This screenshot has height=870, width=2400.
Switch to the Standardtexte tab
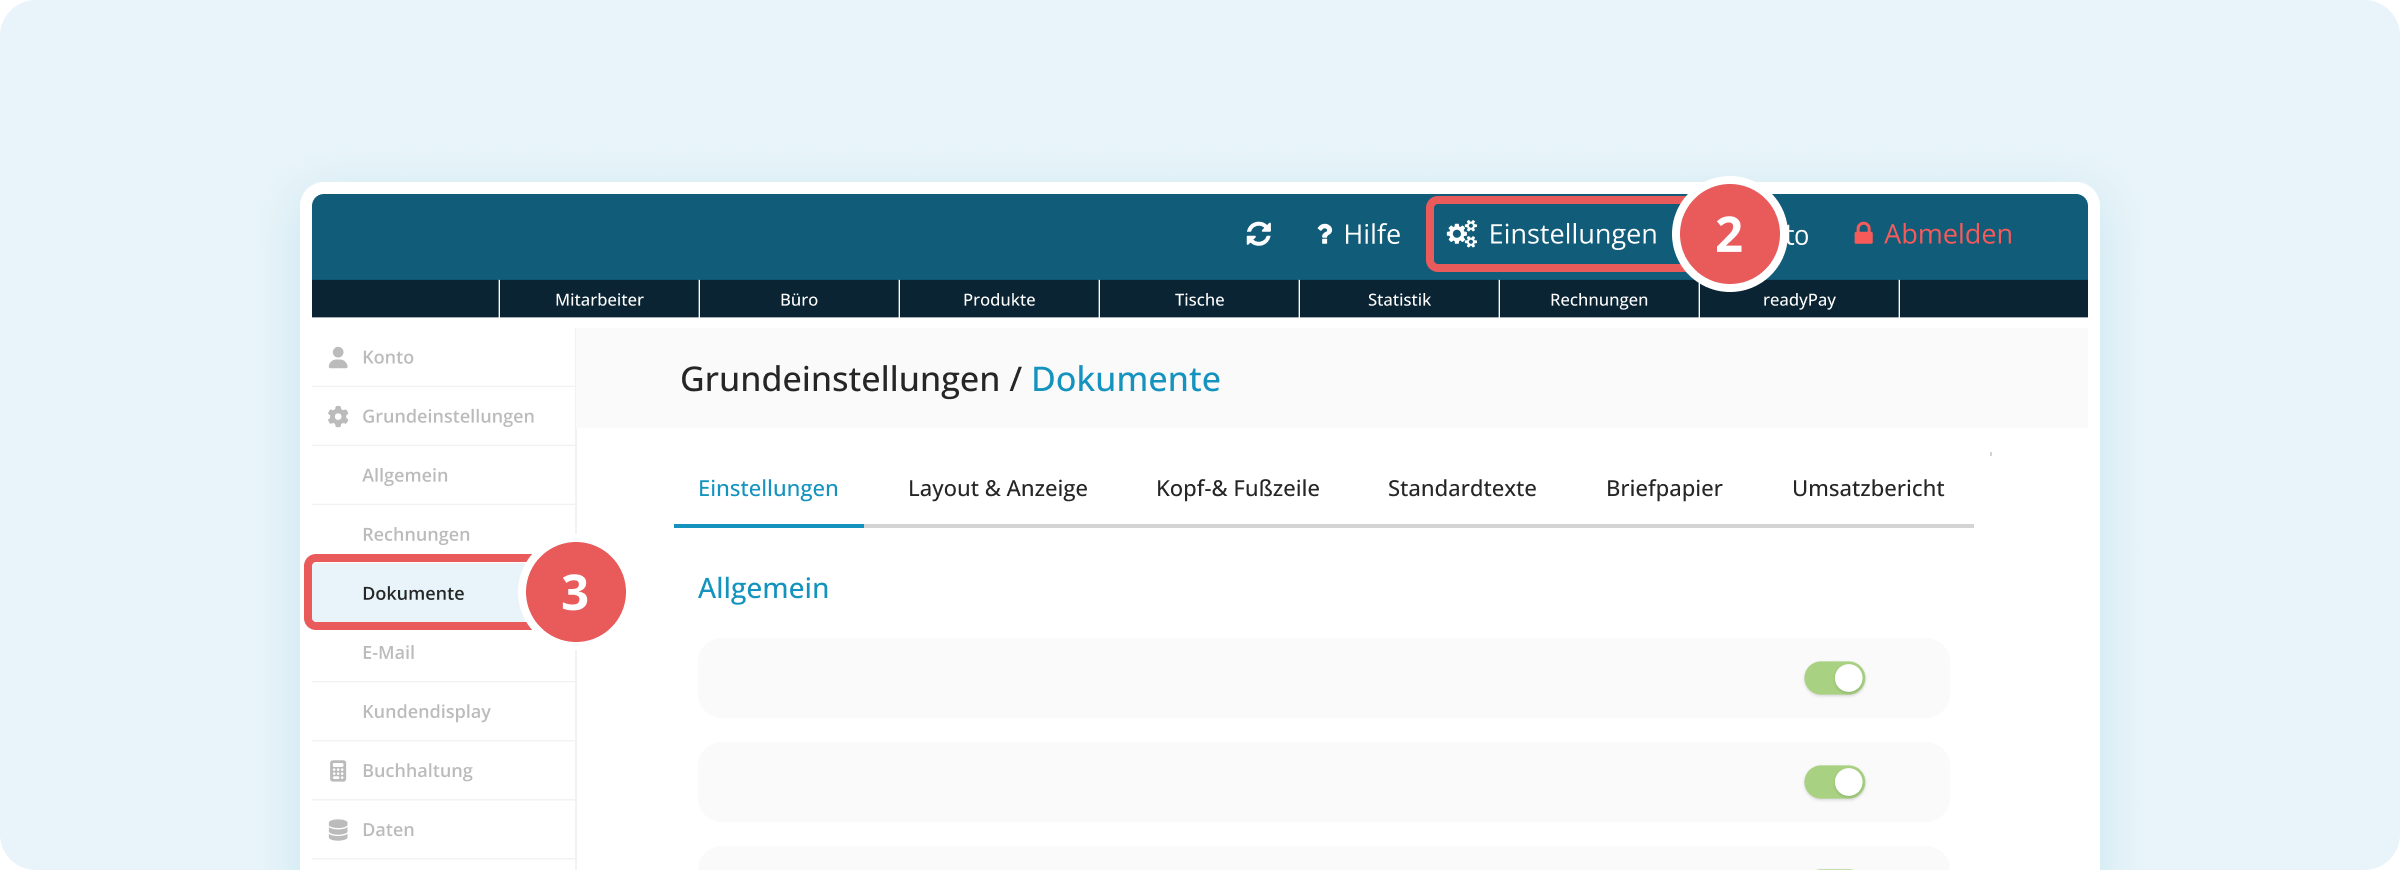click(1462, 488)
